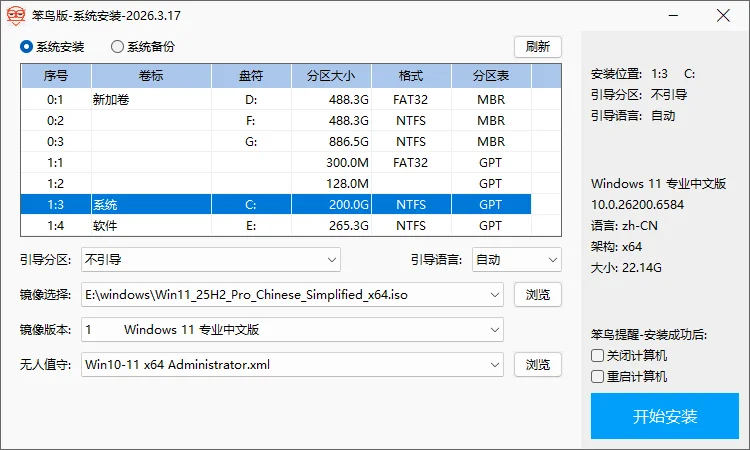The height and width of the screenshot is (450, 750).
Task: Click 浏览 next to 镜像选择
Action: (x=538, y=295)
